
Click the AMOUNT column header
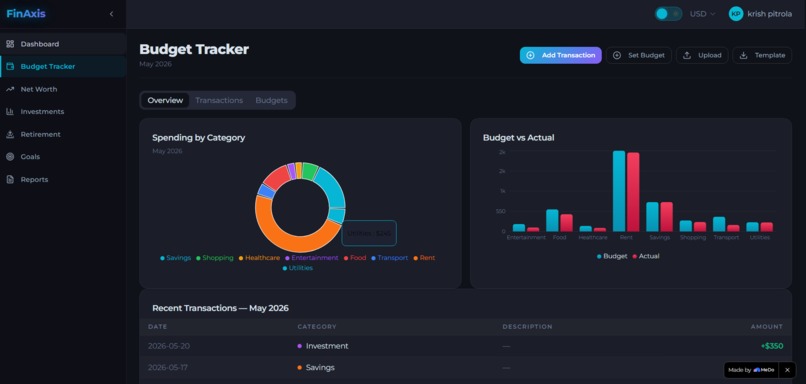point(766,327)
